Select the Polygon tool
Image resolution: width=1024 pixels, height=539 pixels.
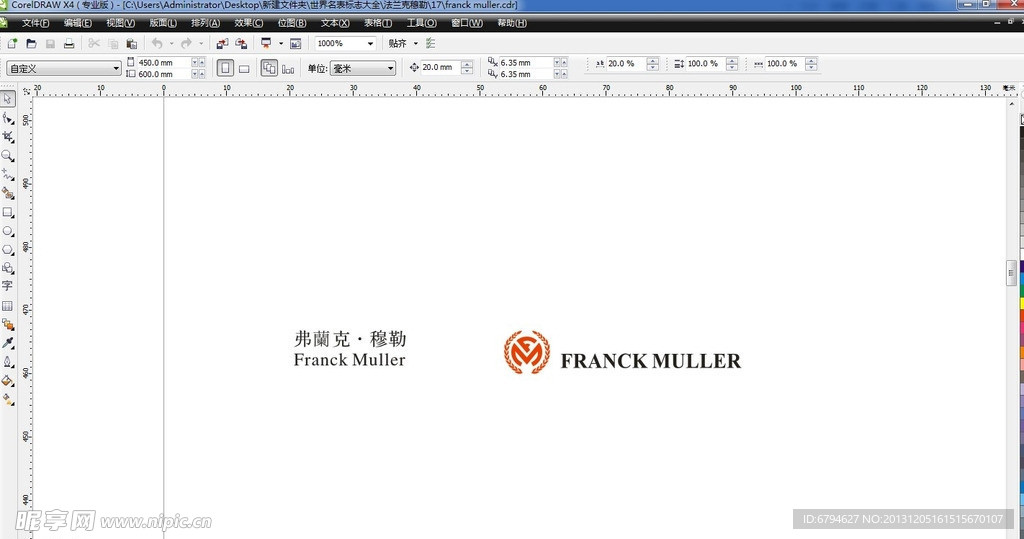pos(7,250)
